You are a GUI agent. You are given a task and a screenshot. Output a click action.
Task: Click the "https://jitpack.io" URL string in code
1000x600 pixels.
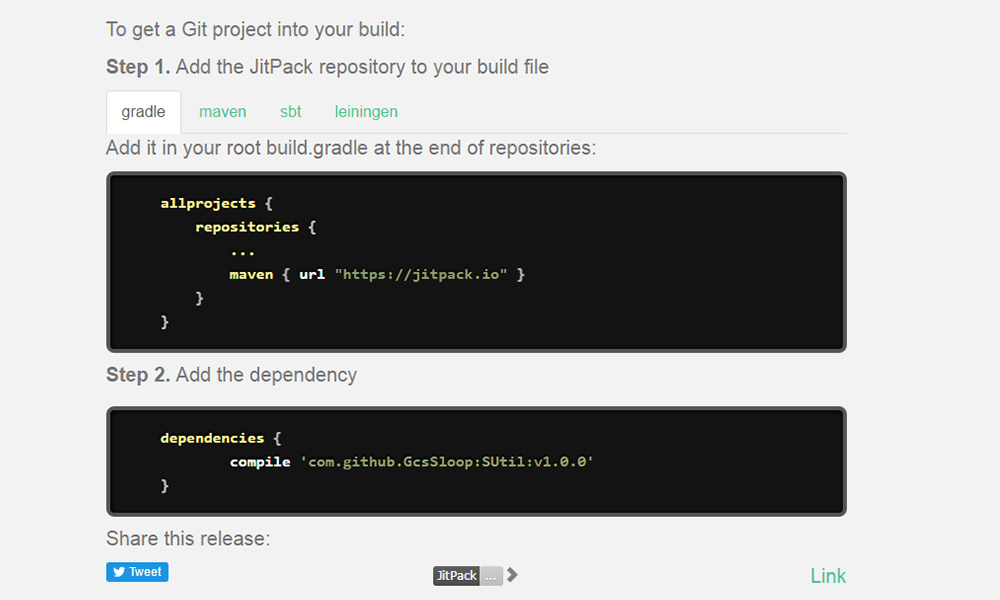point(425,274)
